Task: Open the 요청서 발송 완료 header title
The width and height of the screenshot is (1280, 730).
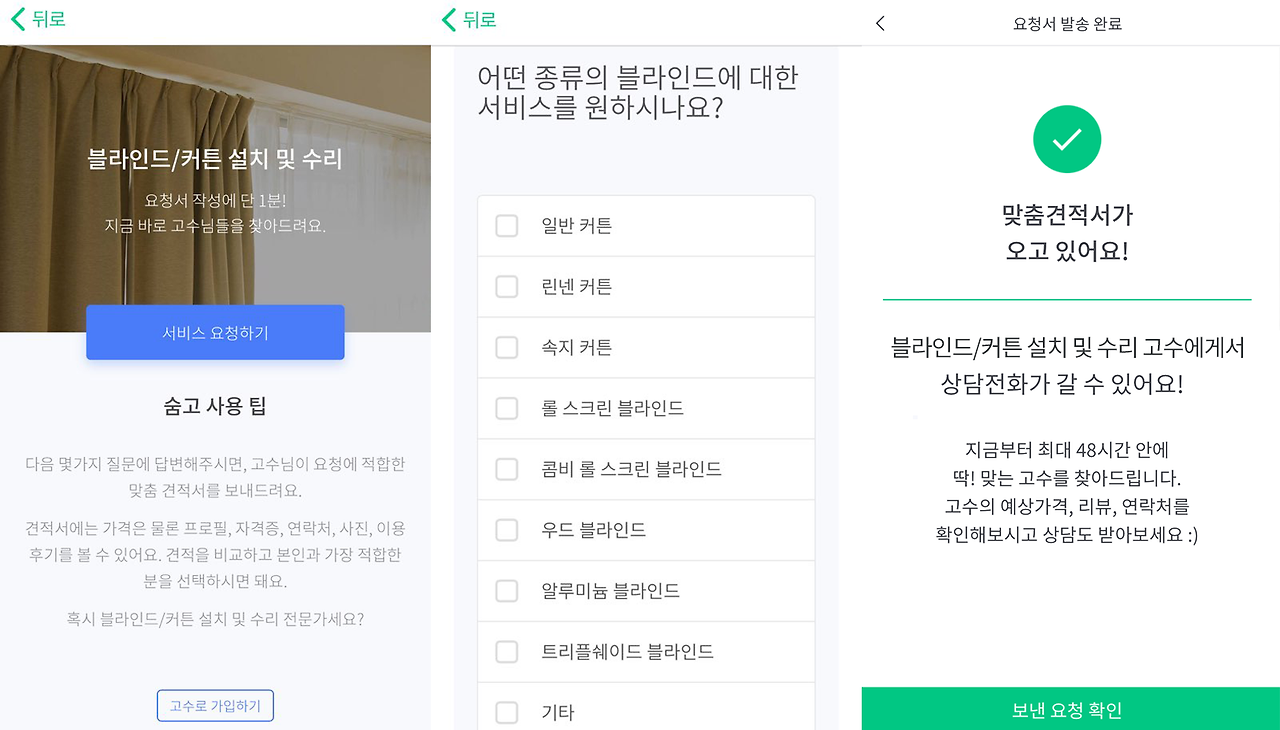Action: pos(1067,22)
